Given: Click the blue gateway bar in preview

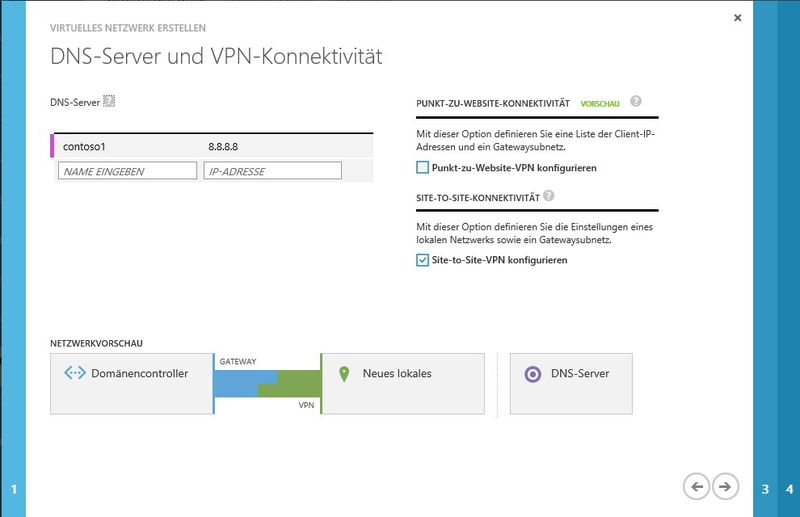Looking at the screenshot, I should (x=240, y=383).
